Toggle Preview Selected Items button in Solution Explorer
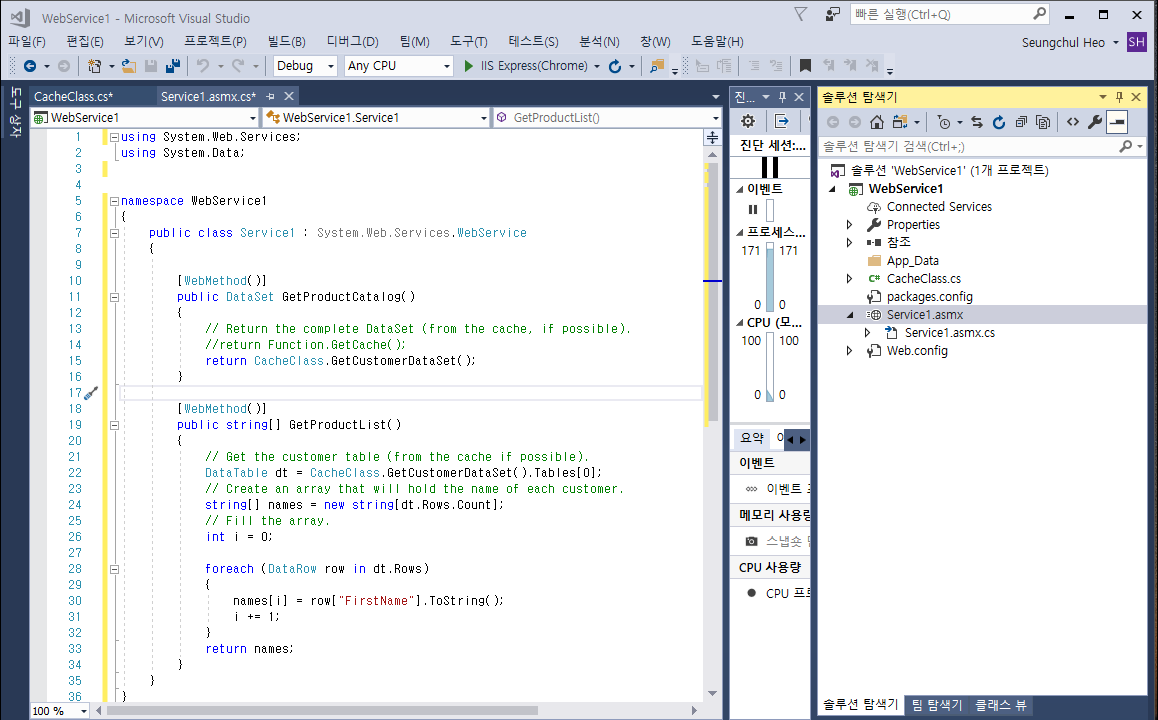The height and width of the screenshot is (720, 1158). [1116, 122]
